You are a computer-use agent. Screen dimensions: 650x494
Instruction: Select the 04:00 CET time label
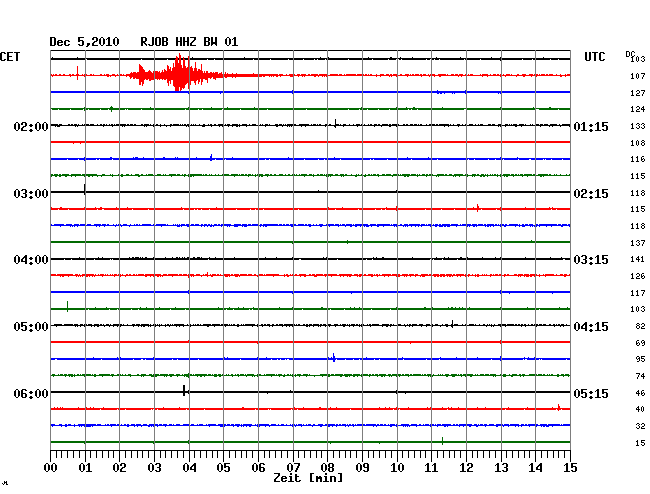click(x=31, y=260)
